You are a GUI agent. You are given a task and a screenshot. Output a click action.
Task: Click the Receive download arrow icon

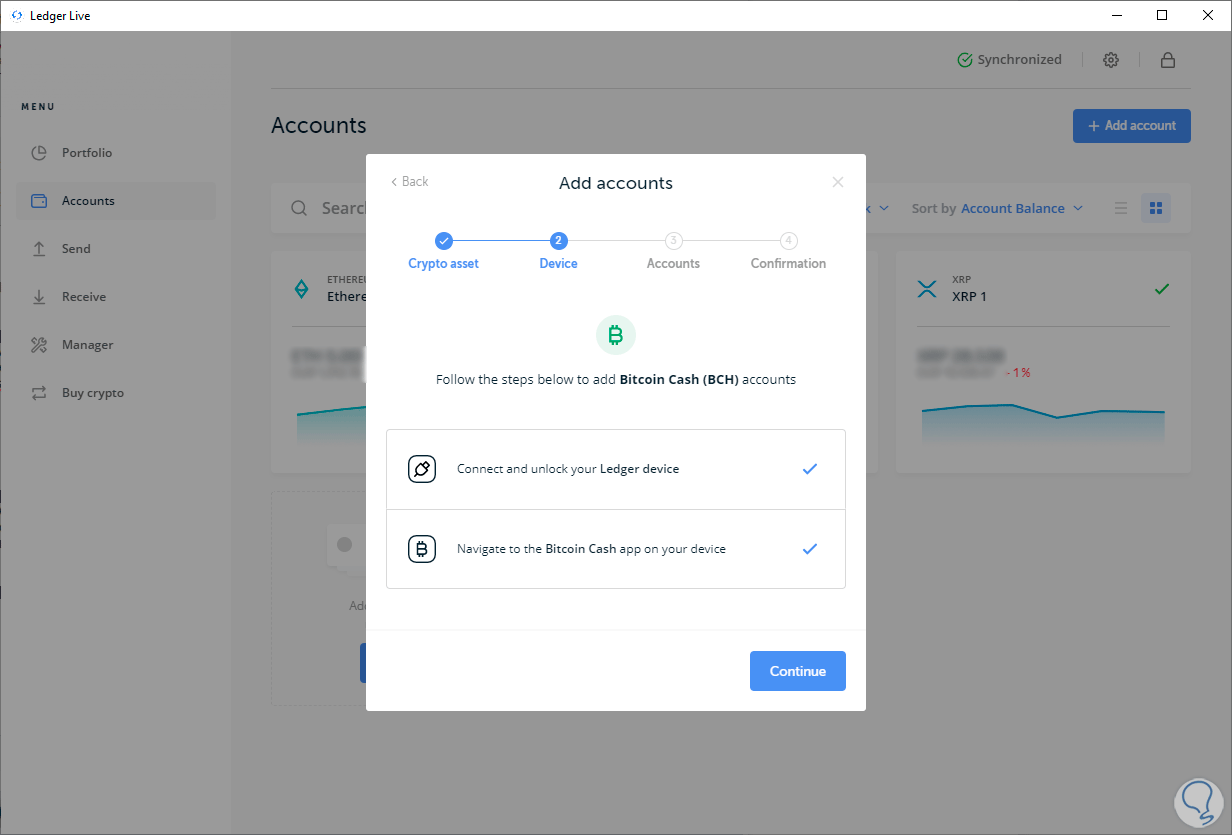39,297
